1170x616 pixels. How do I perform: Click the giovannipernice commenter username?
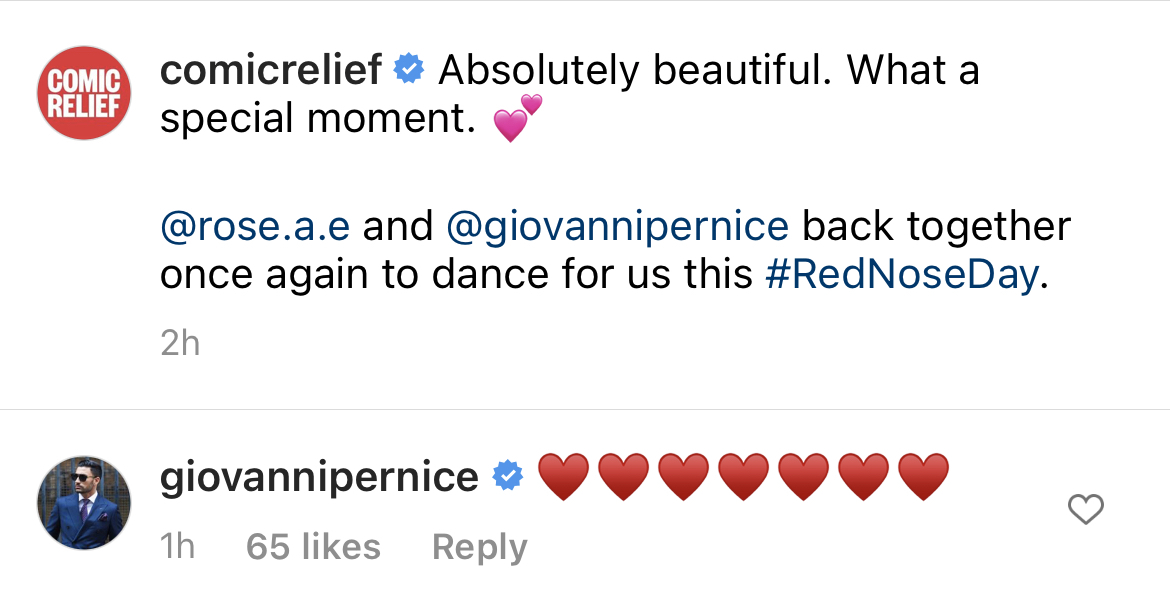coord(319,476)
